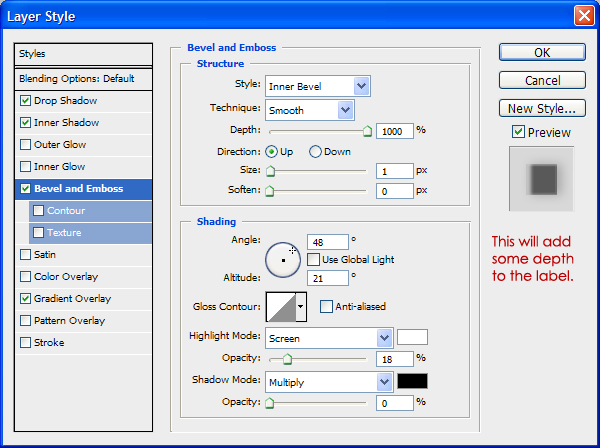
Task: Click the New Style... button
Action: [542, 108]
